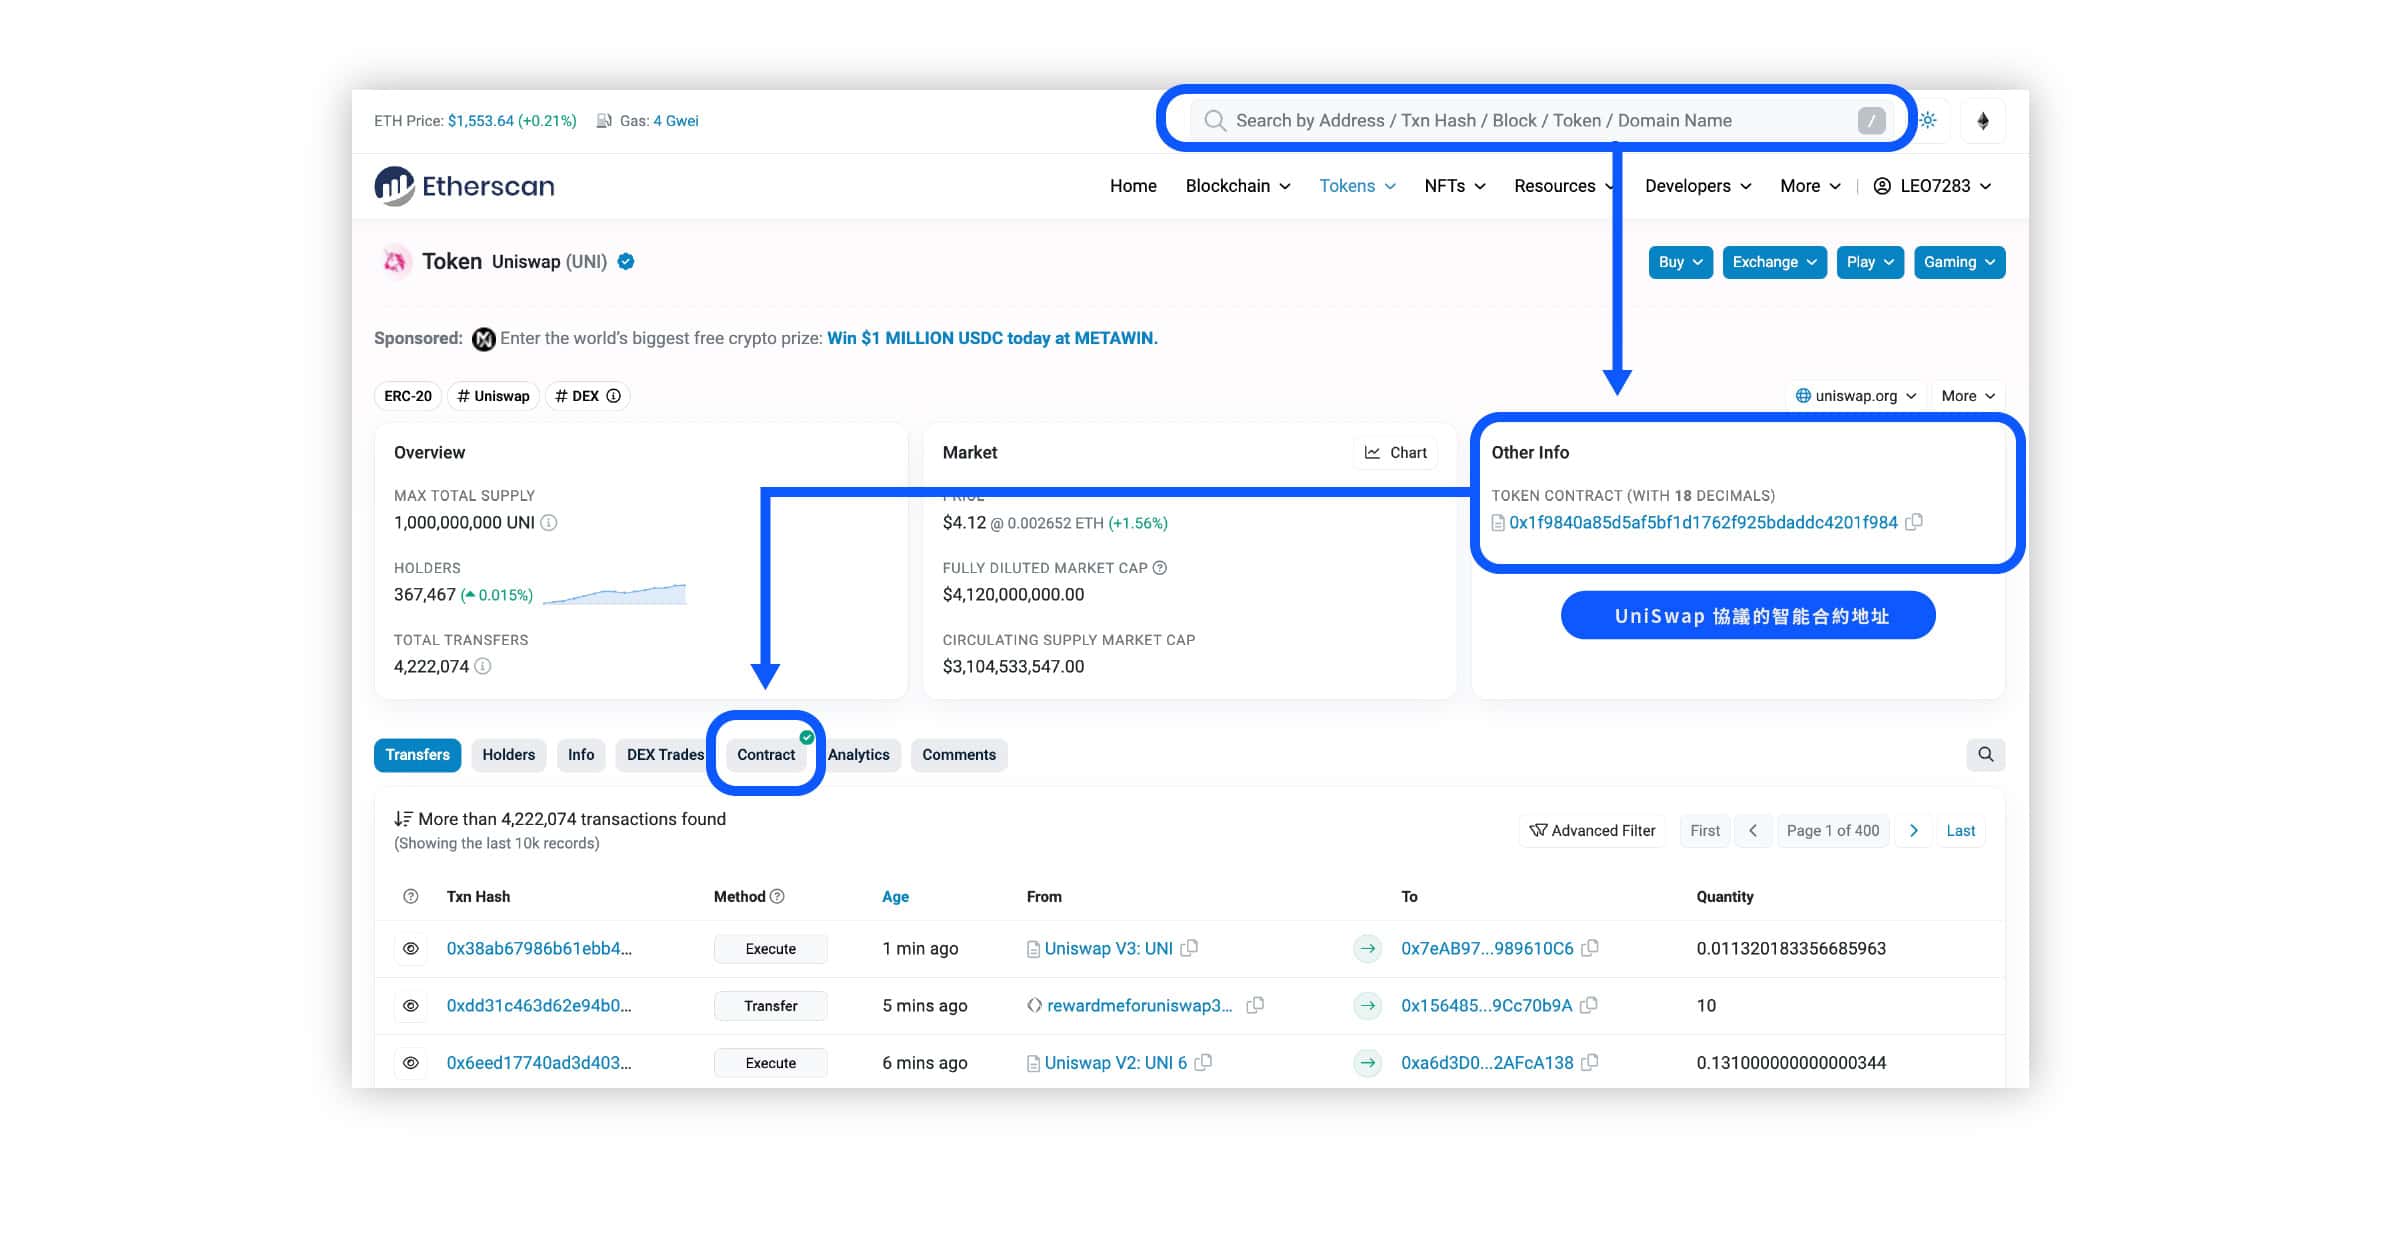Click the 4 Gwei gas price link
This screenshot has width=2400, height=1256.
(675, 121)
